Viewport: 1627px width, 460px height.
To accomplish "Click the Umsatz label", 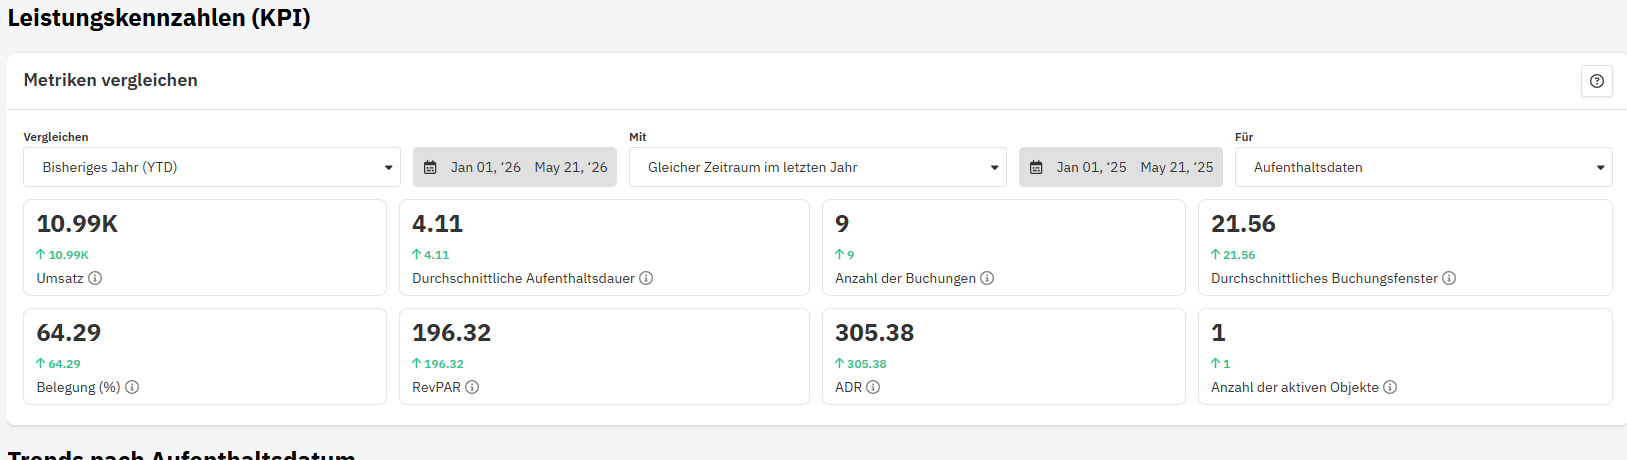I will coord(60,278).
